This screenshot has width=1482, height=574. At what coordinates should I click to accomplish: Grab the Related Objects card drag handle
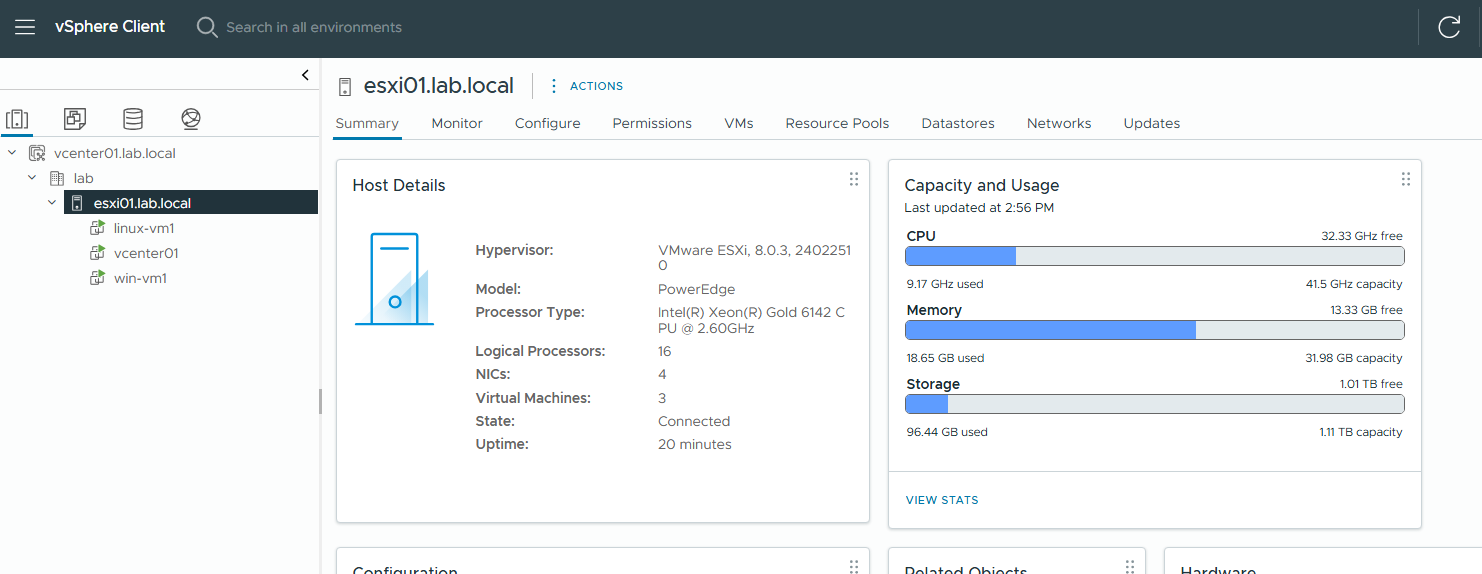click(1130, 566)
